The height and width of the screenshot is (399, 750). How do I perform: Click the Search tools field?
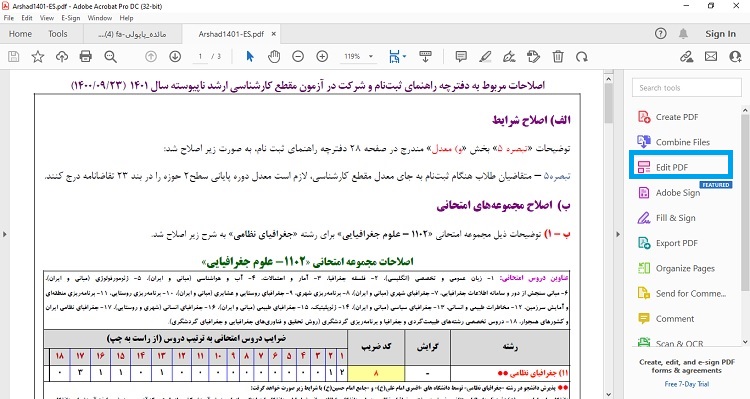[x=687, y=88]
